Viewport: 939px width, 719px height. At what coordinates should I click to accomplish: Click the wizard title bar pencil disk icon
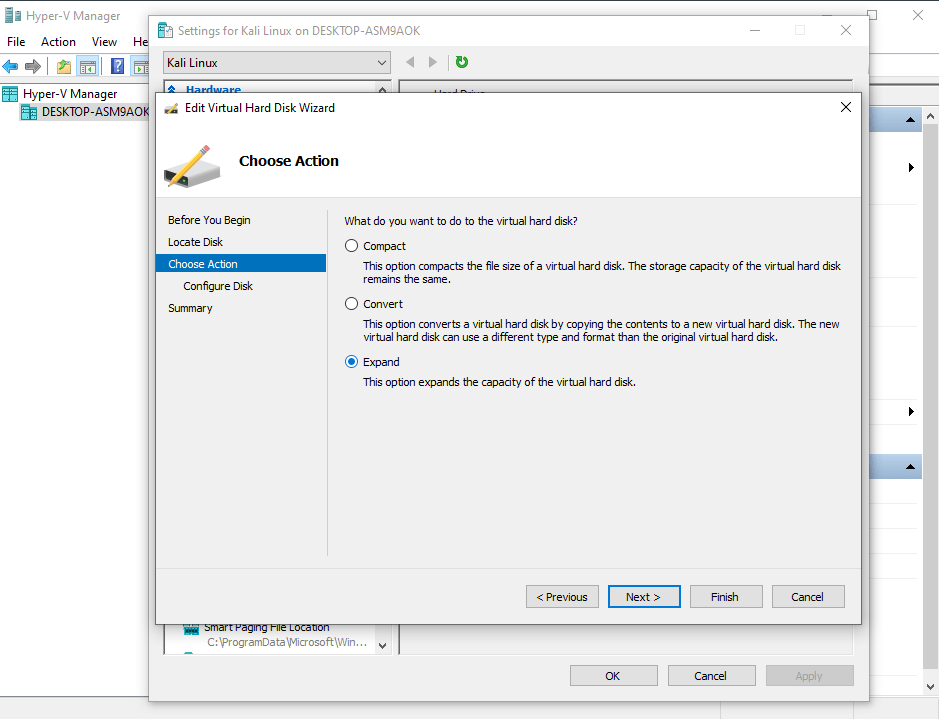click(171, 108)
